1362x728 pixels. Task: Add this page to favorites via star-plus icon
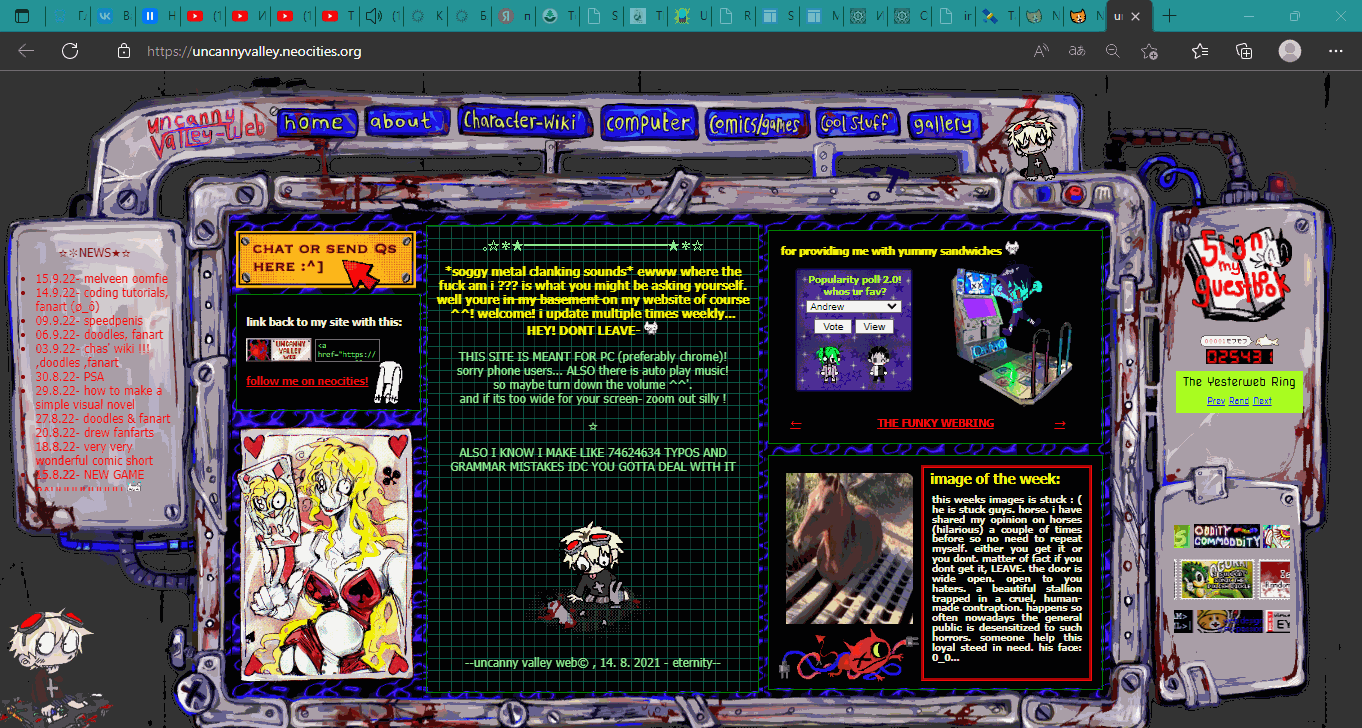point(1149,51)
